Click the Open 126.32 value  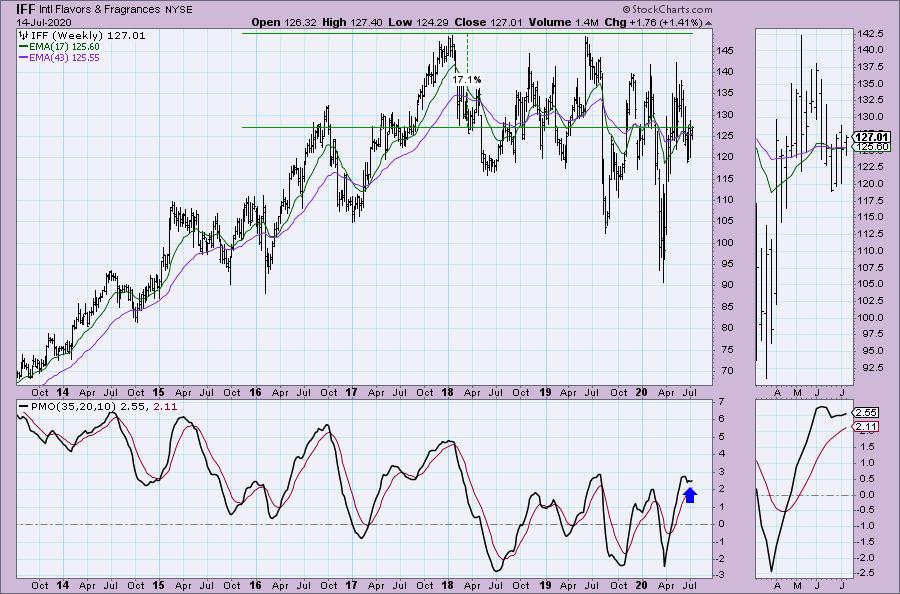pos(301,22)
